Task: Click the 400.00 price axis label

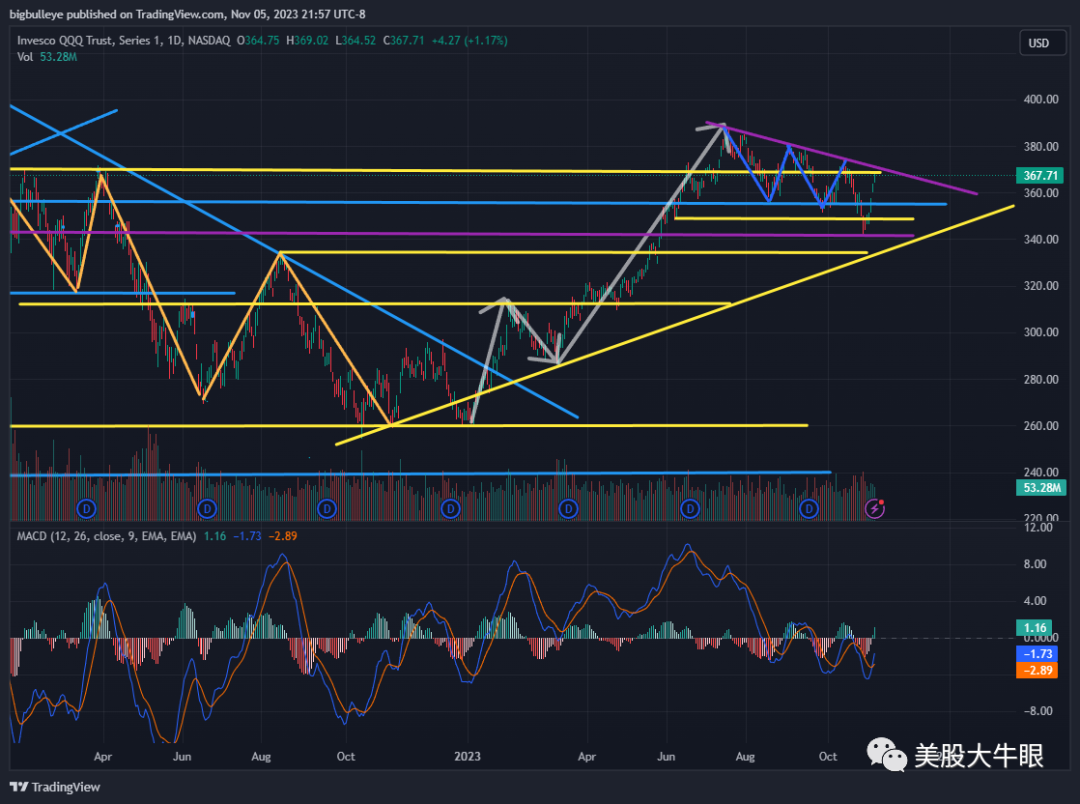Action: pos(1041,99)
